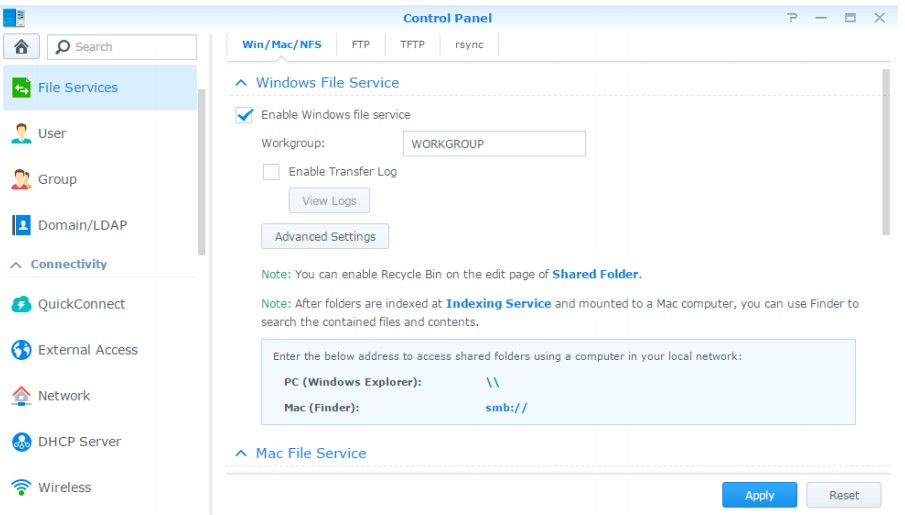Click the content pane vertical scrollbar
This screenshot has height=515, width=905.
[886, 152]
